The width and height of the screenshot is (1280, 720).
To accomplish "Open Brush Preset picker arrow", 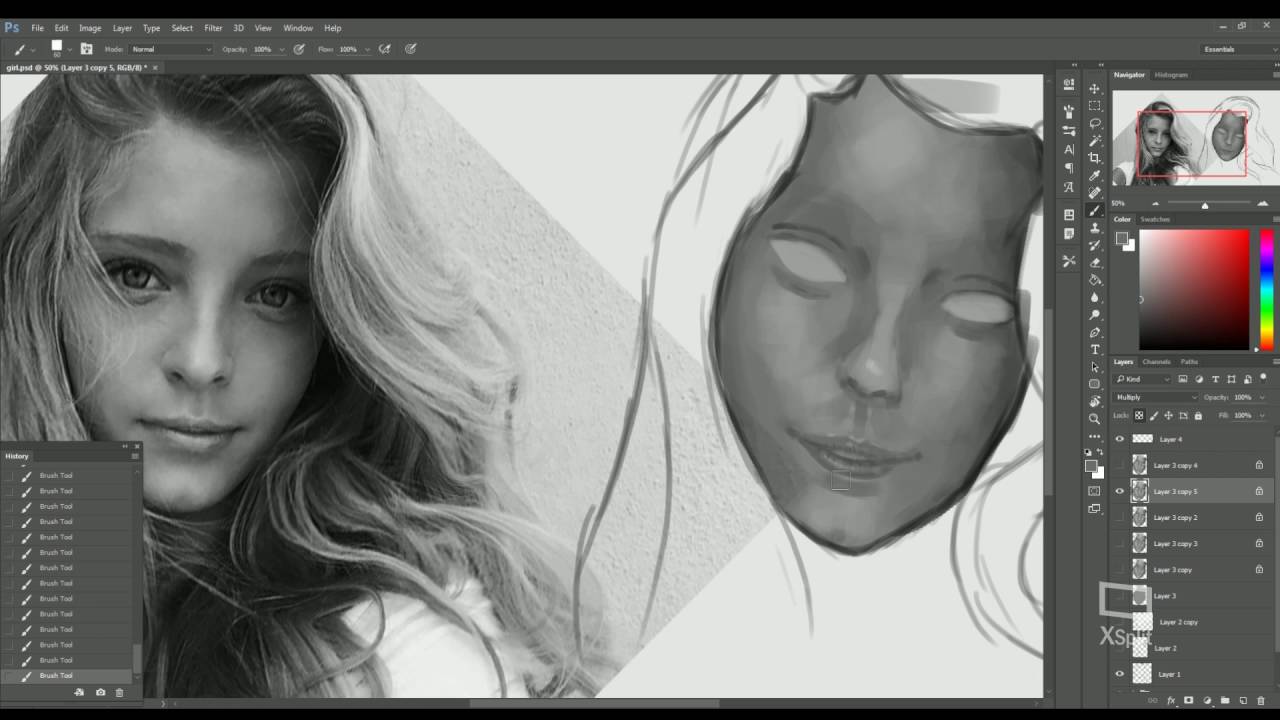I will (x=71, y=49).
